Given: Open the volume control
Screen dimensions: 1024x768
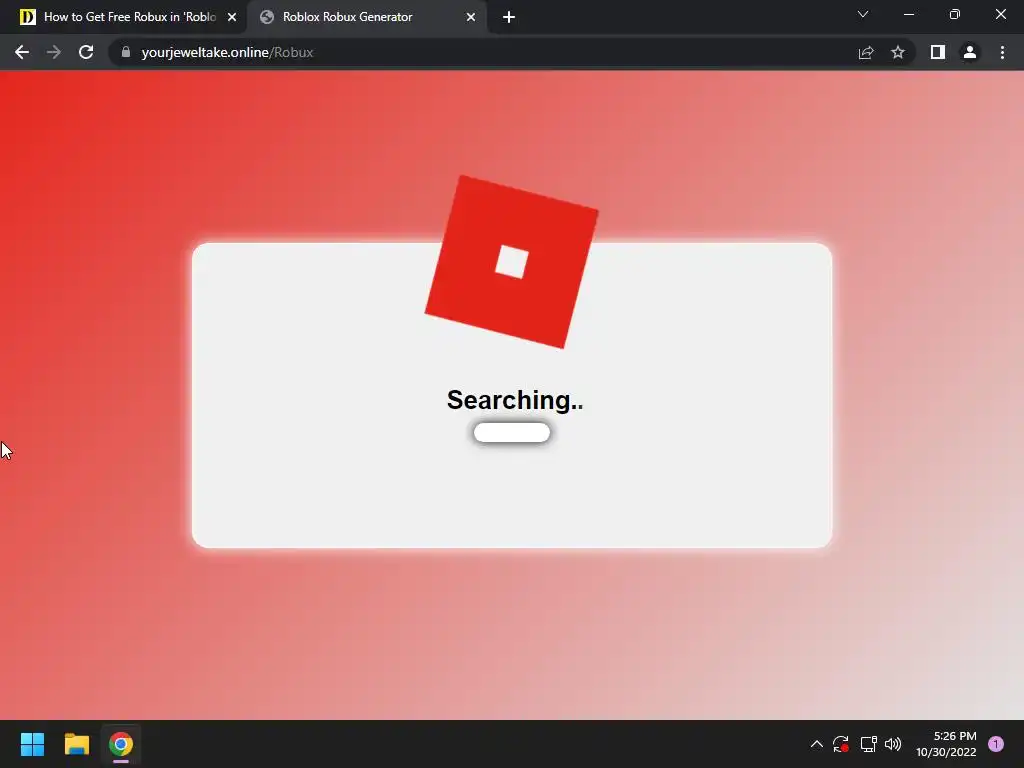Looking at the screenshot, I should point(893,744).
